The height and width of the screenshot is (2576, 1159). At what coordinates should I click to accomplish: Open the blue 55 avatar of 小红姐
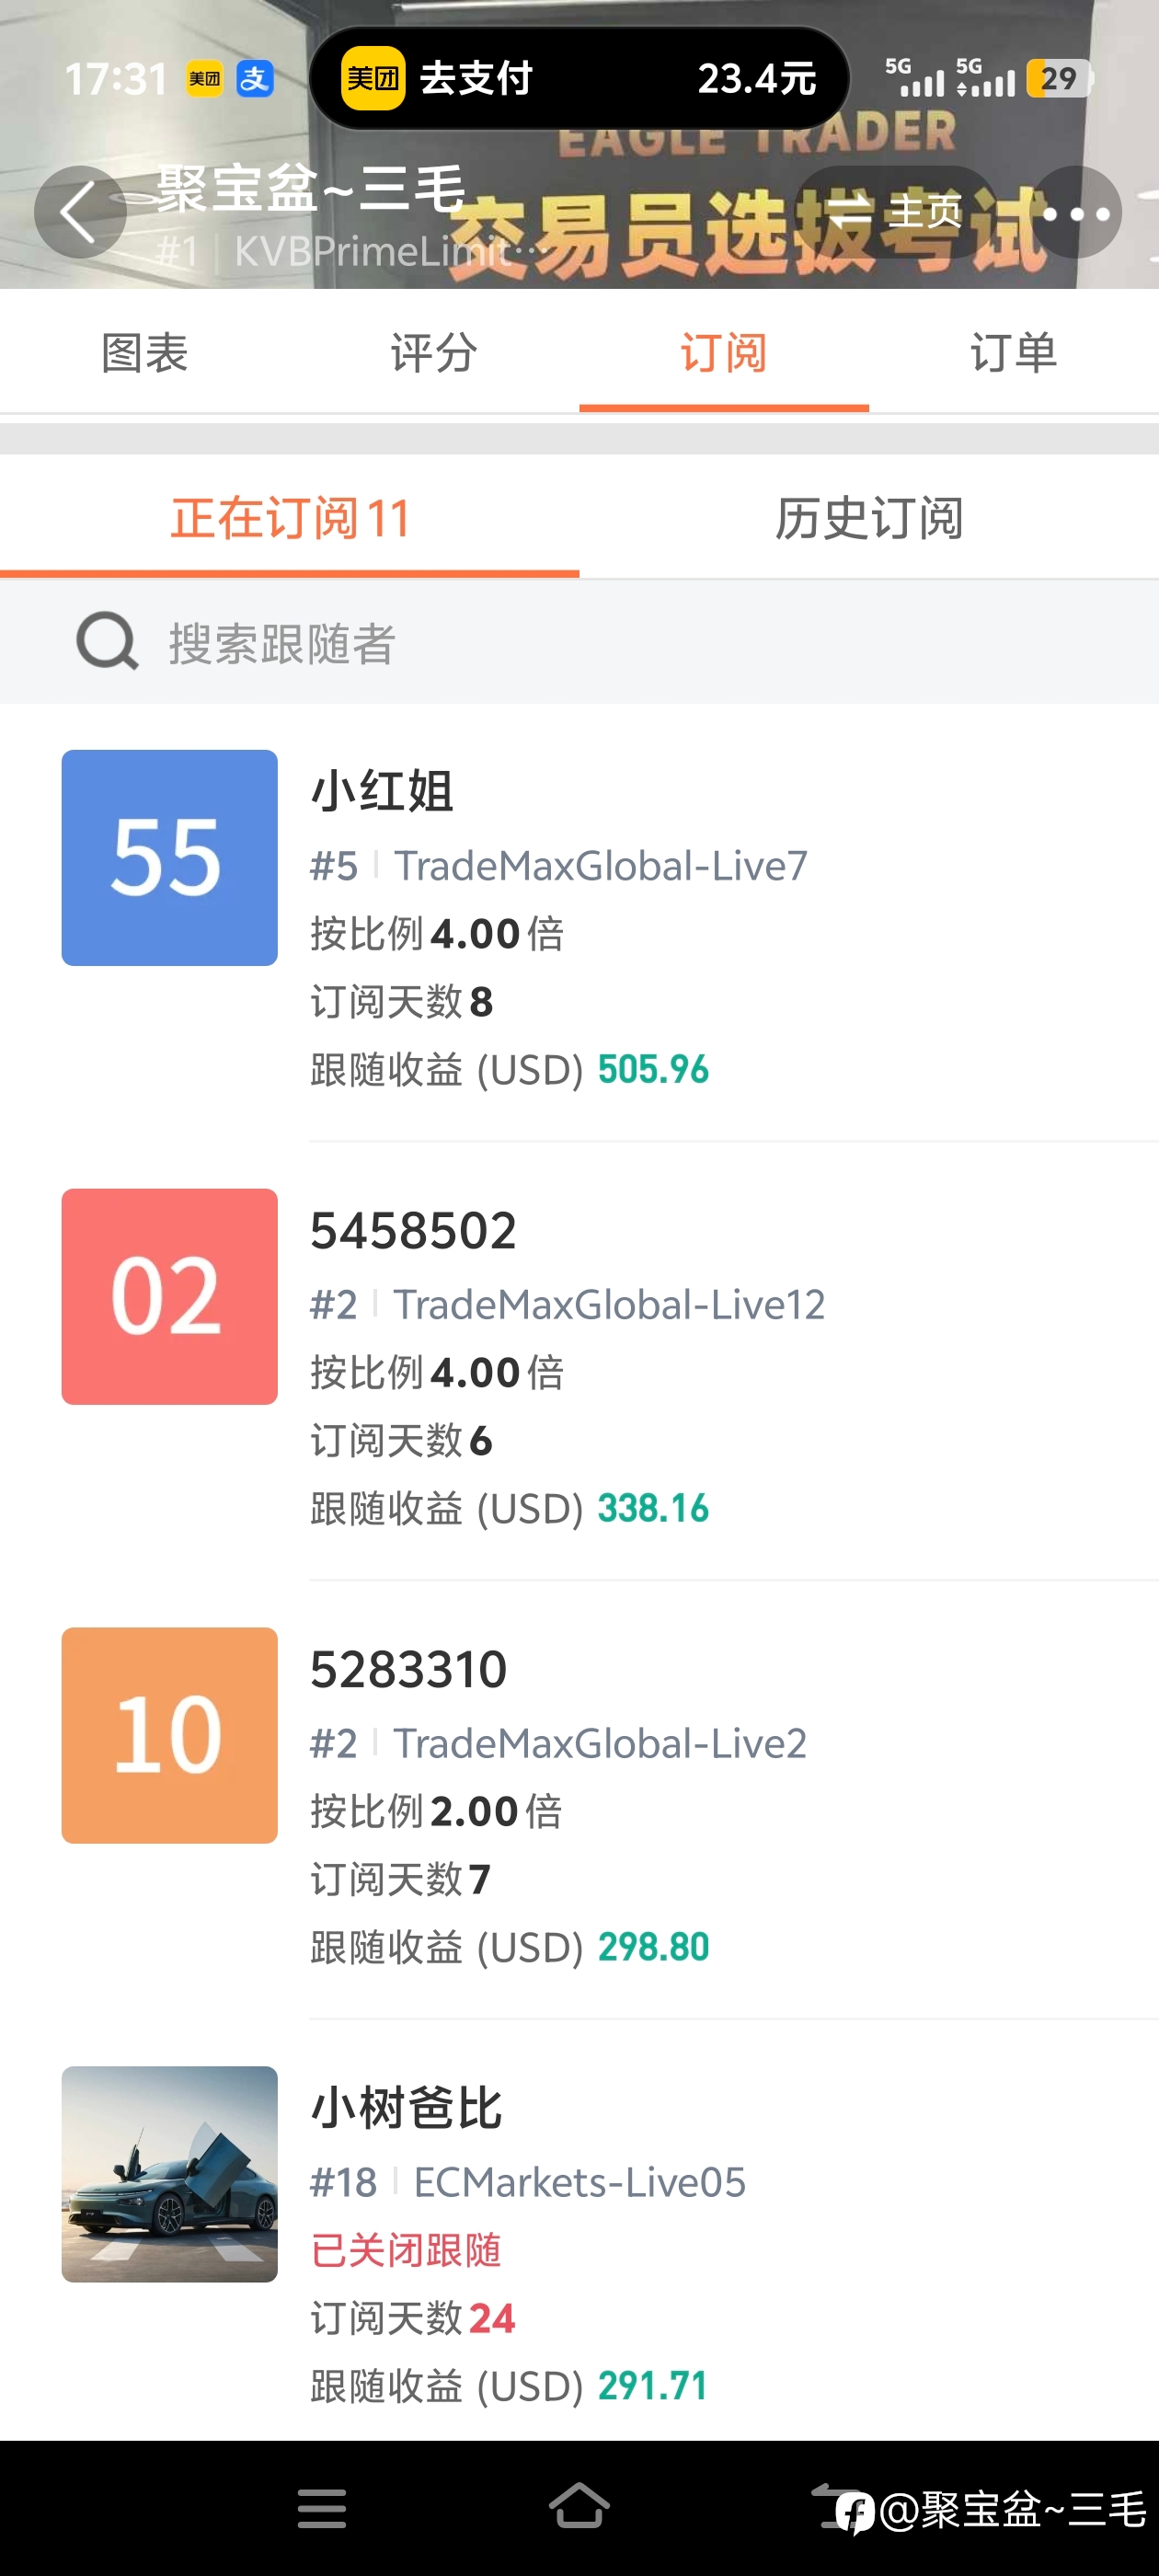coord(169,858)
